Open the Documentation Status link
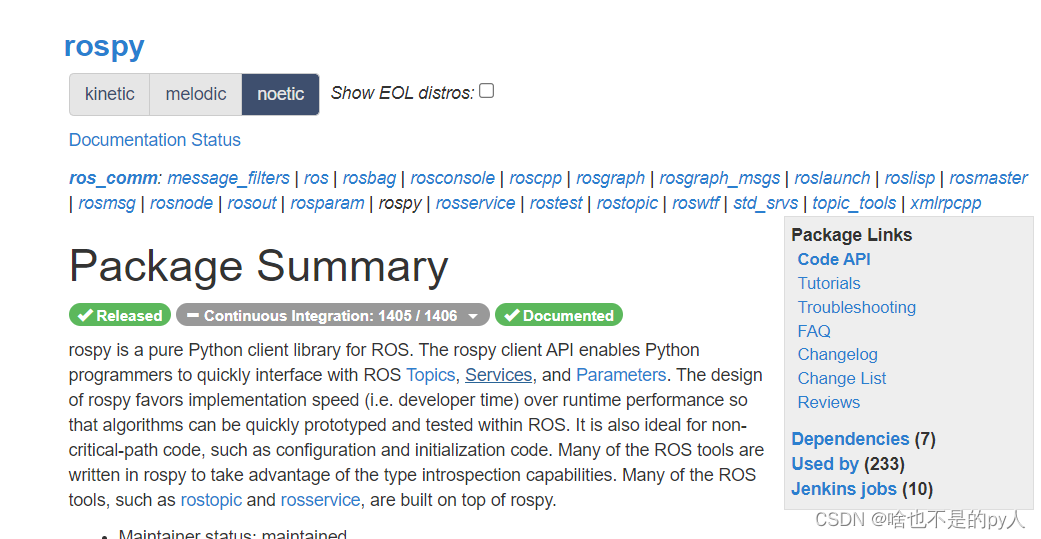Viewport: 1041px width, 539px height. [155, 140]
